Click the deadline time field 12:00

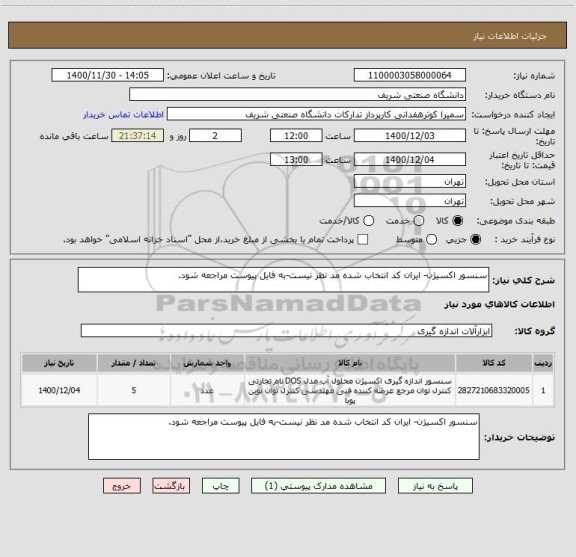[x=296, y=136]
